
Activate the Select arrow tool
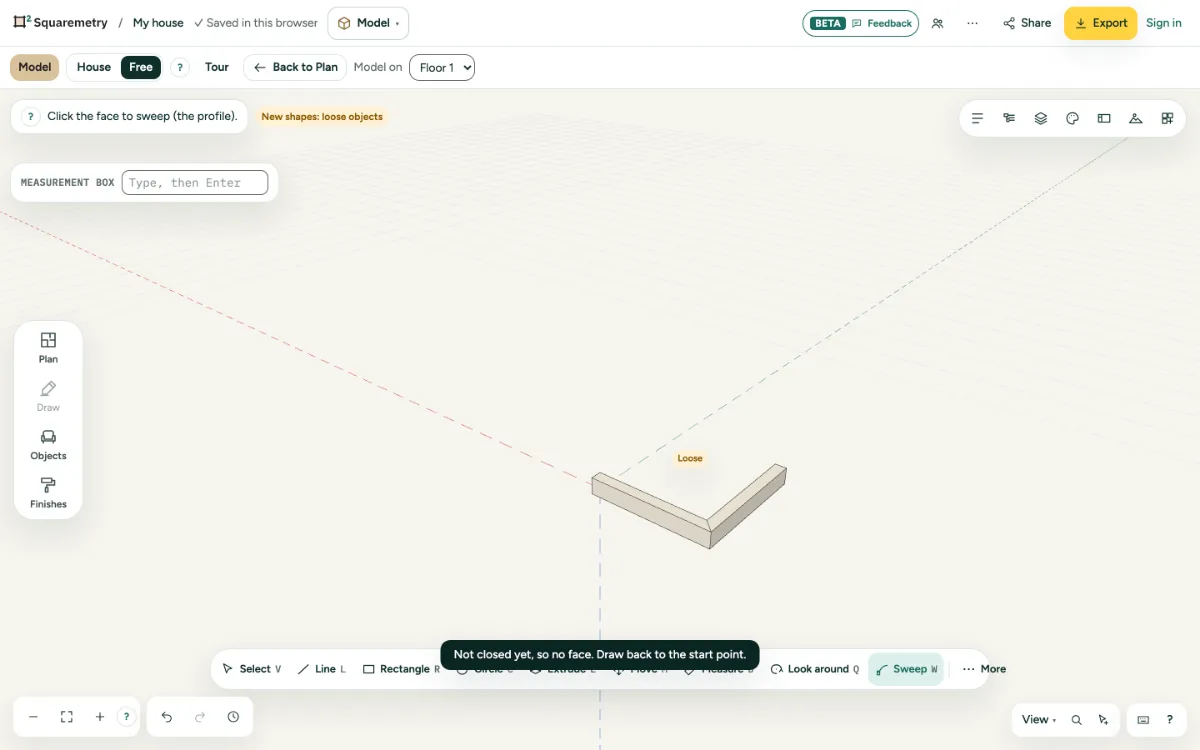251,669
